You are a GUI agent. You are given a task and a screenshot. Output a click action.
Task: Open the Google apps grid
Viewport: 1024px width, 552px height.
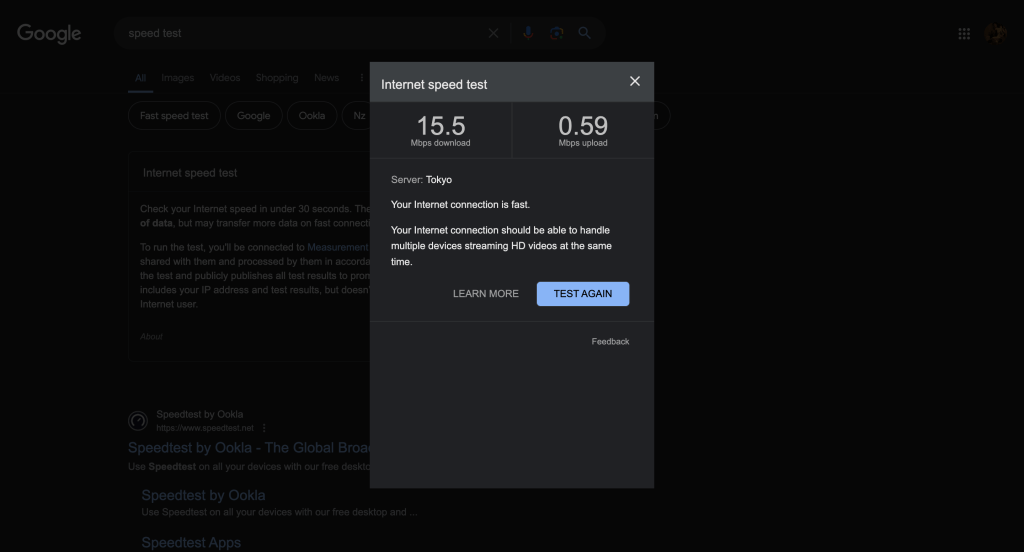pyautogui.click(x=964, y=34)
